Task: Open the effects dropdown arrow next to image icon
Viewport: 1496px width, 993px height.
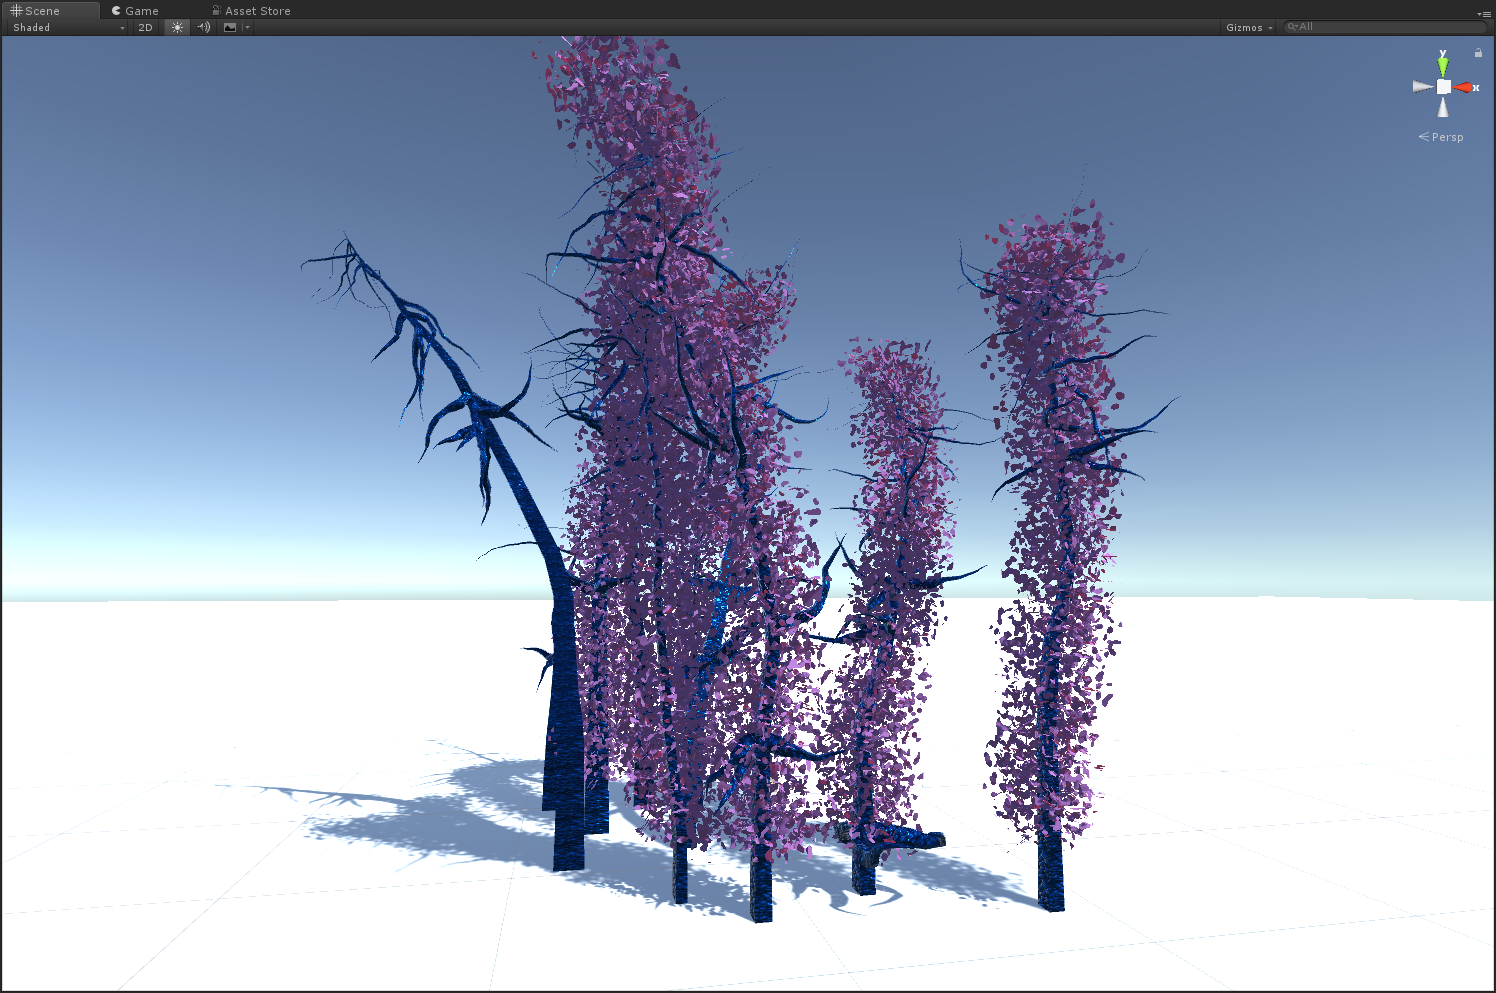Action: [247, 27]
